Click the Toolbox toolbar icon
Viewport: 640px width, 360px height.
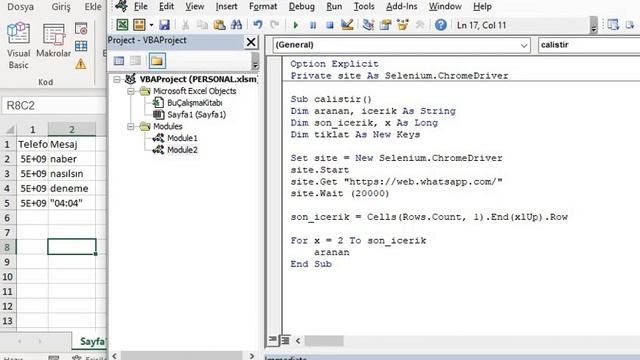click(420, 25)
